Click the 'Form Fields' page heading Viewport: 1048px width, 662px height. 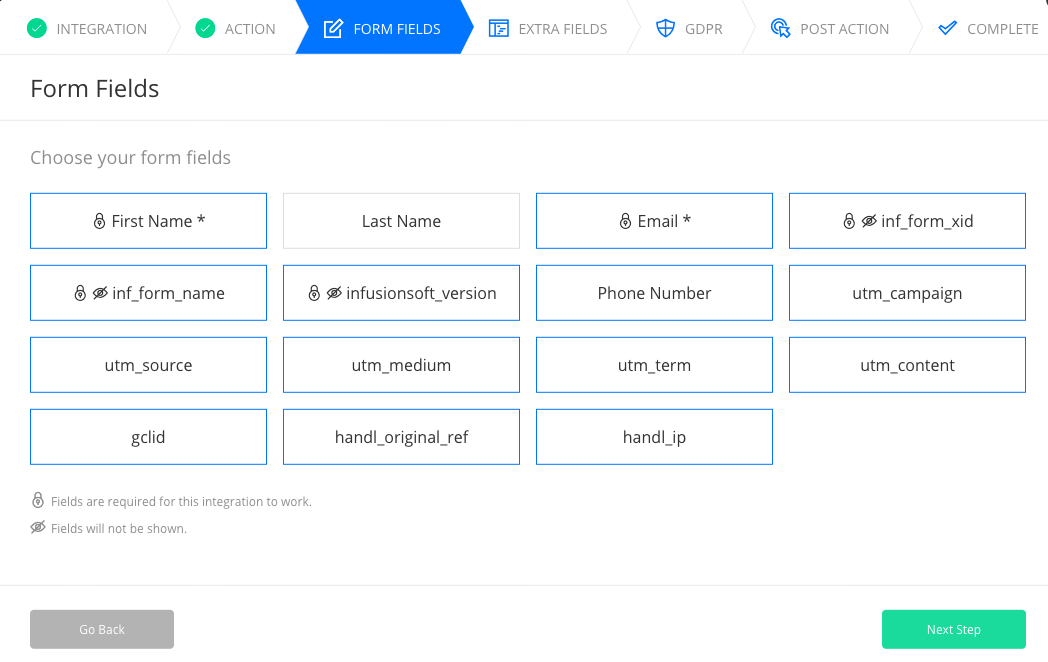click(95, 89)
